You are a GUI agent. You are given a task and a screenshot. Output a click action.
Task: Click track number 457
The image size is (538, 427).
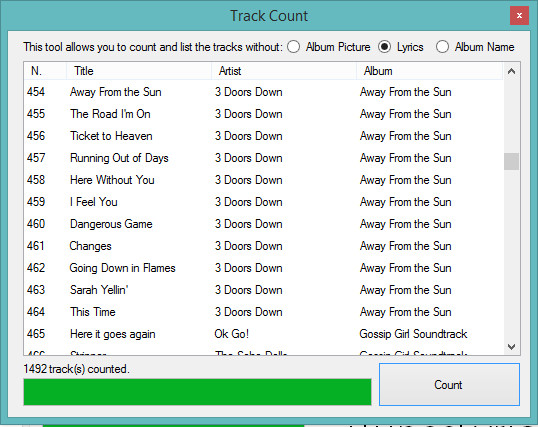[36, 158]
